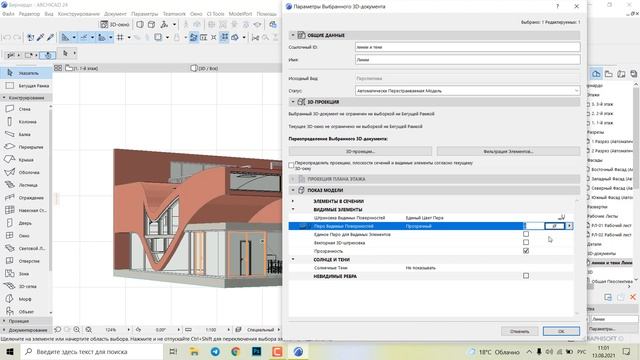Select the Оболочка shell tool
The image size is (640, 360).
pos(24,172)
